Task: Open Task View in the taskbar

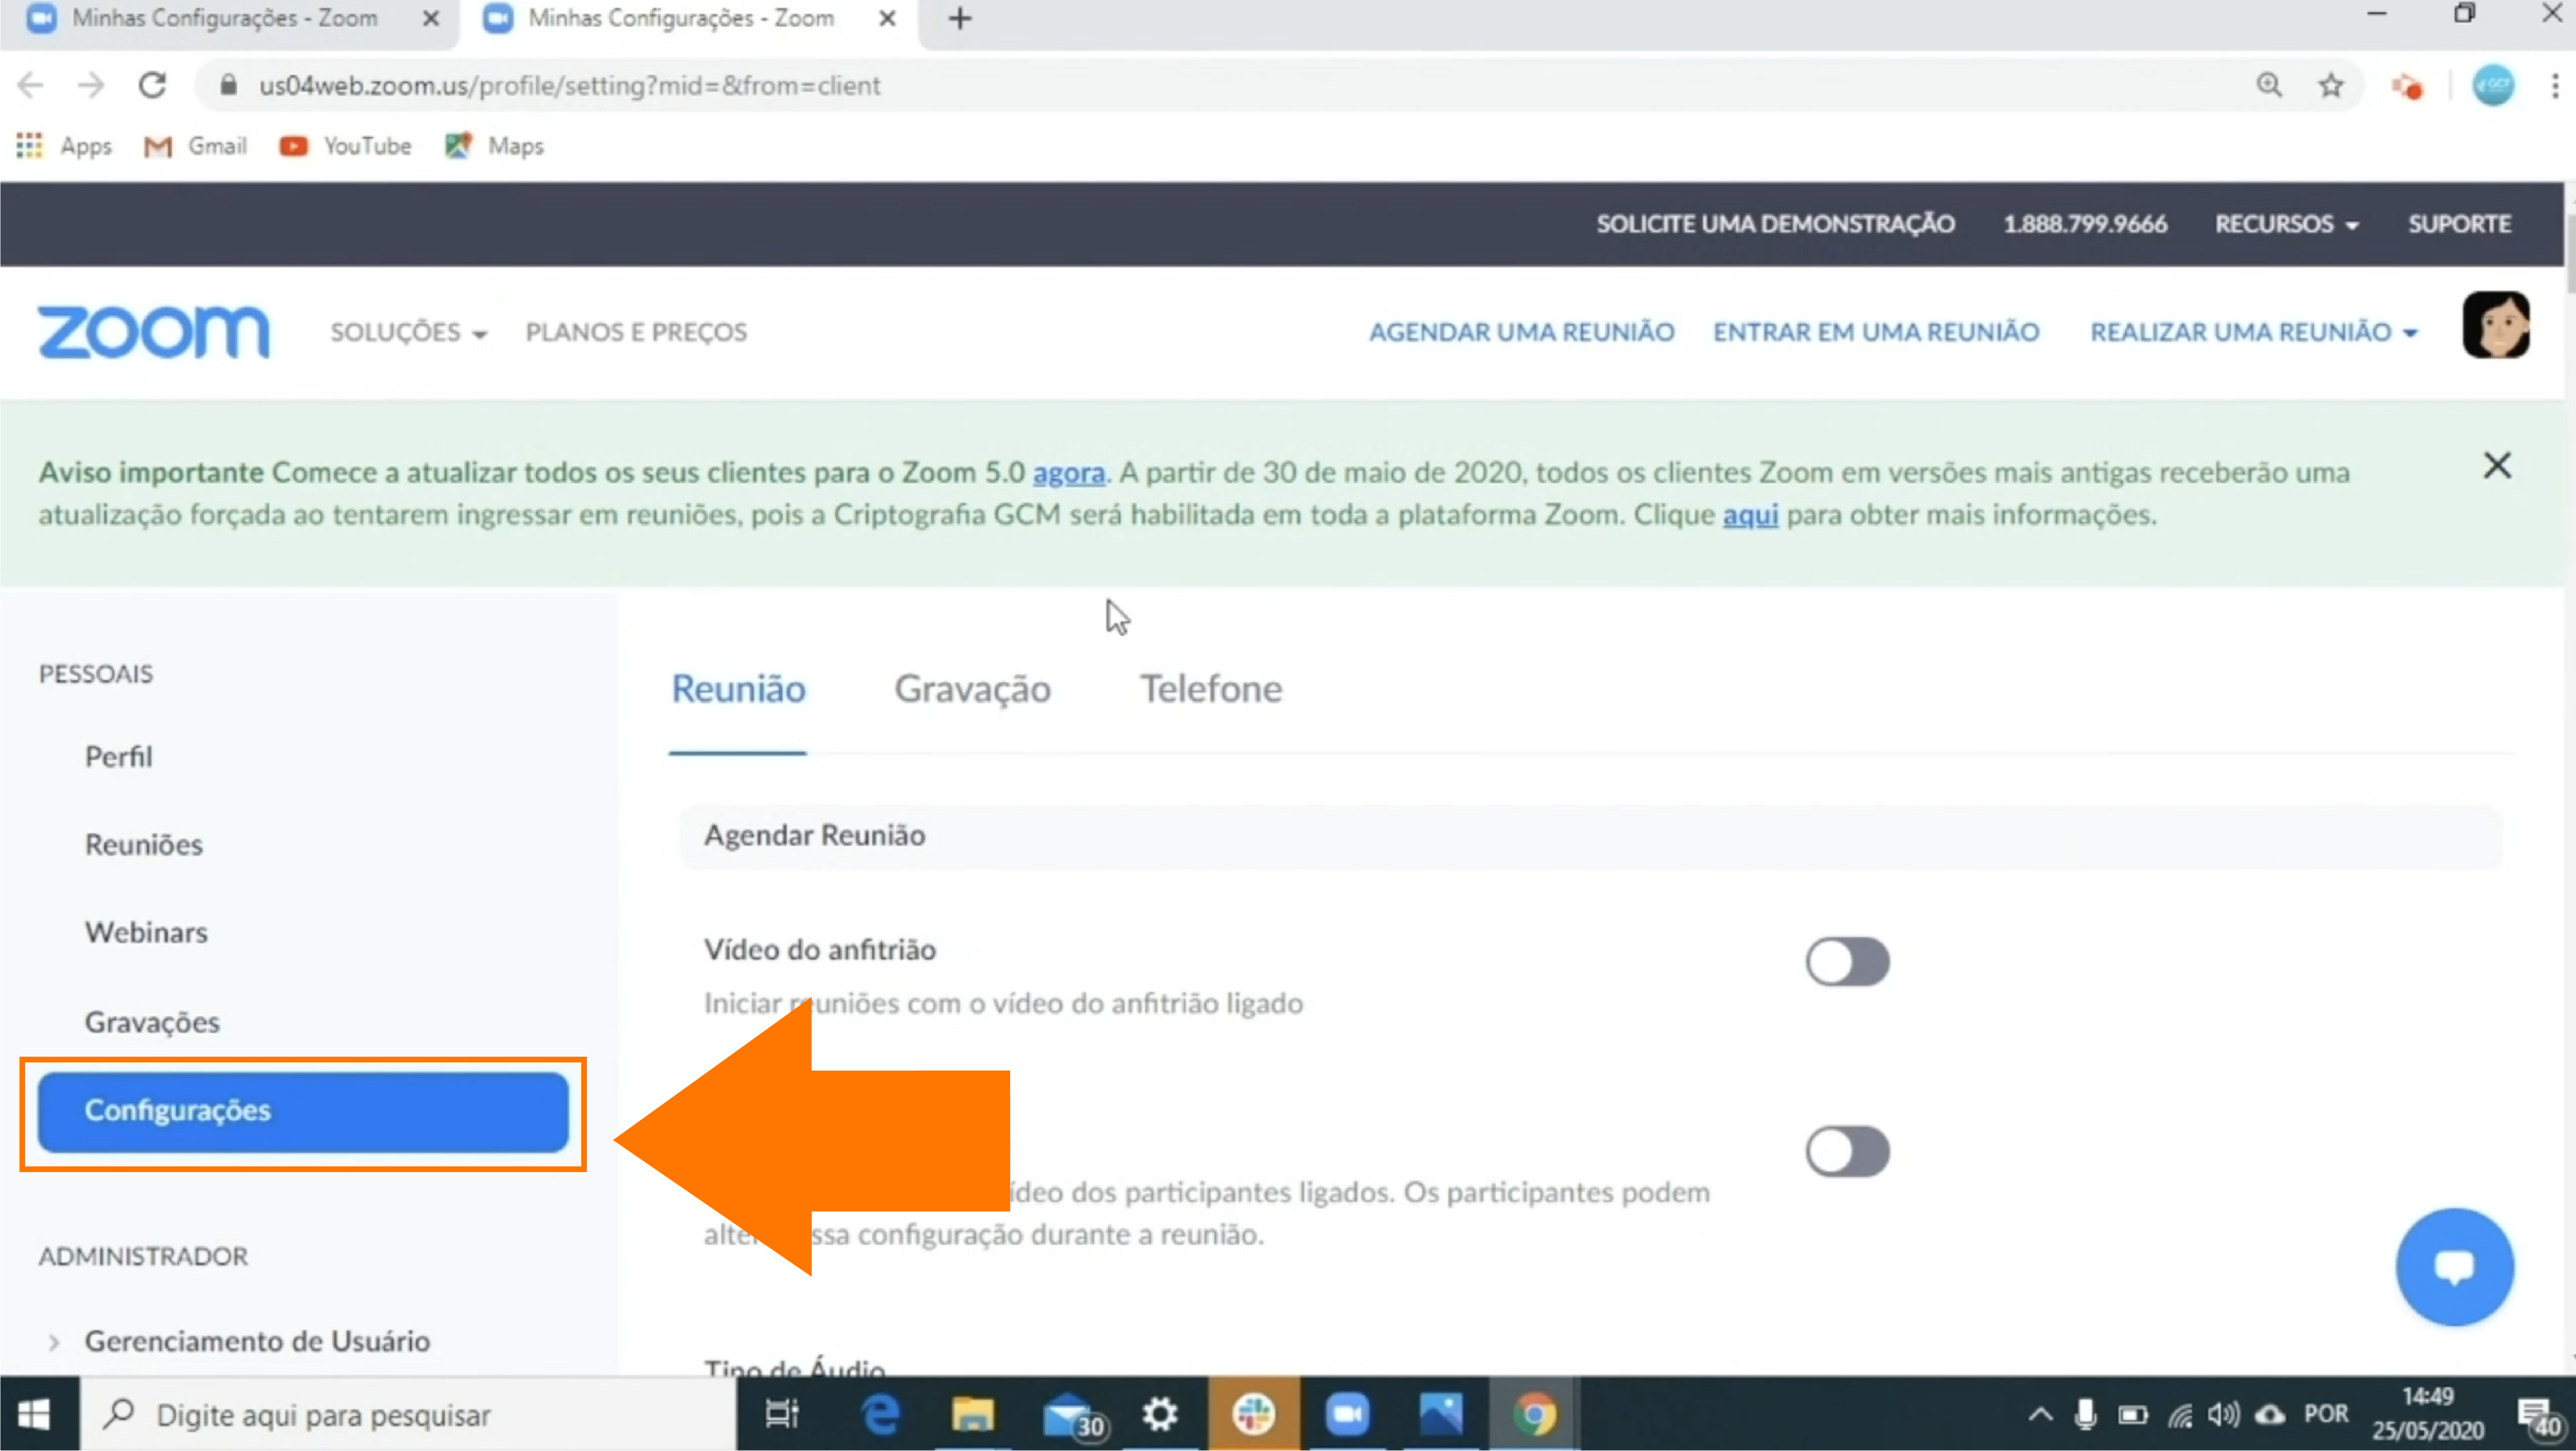Action: click(x=782, y=1414)
